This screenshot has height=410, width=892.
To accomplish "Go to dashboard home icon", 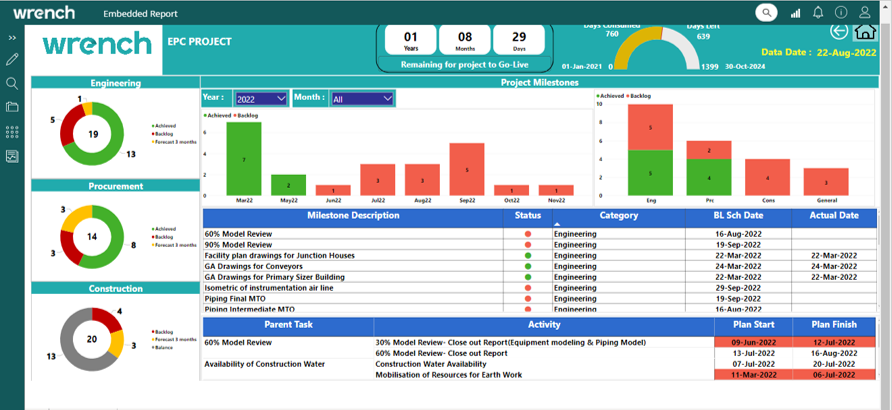I will (x=866, y=32).
